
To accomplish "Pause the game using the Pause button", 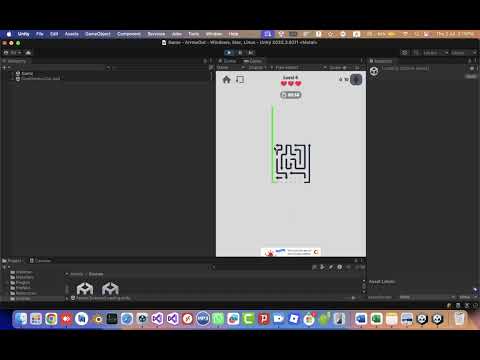I will 240,53.
